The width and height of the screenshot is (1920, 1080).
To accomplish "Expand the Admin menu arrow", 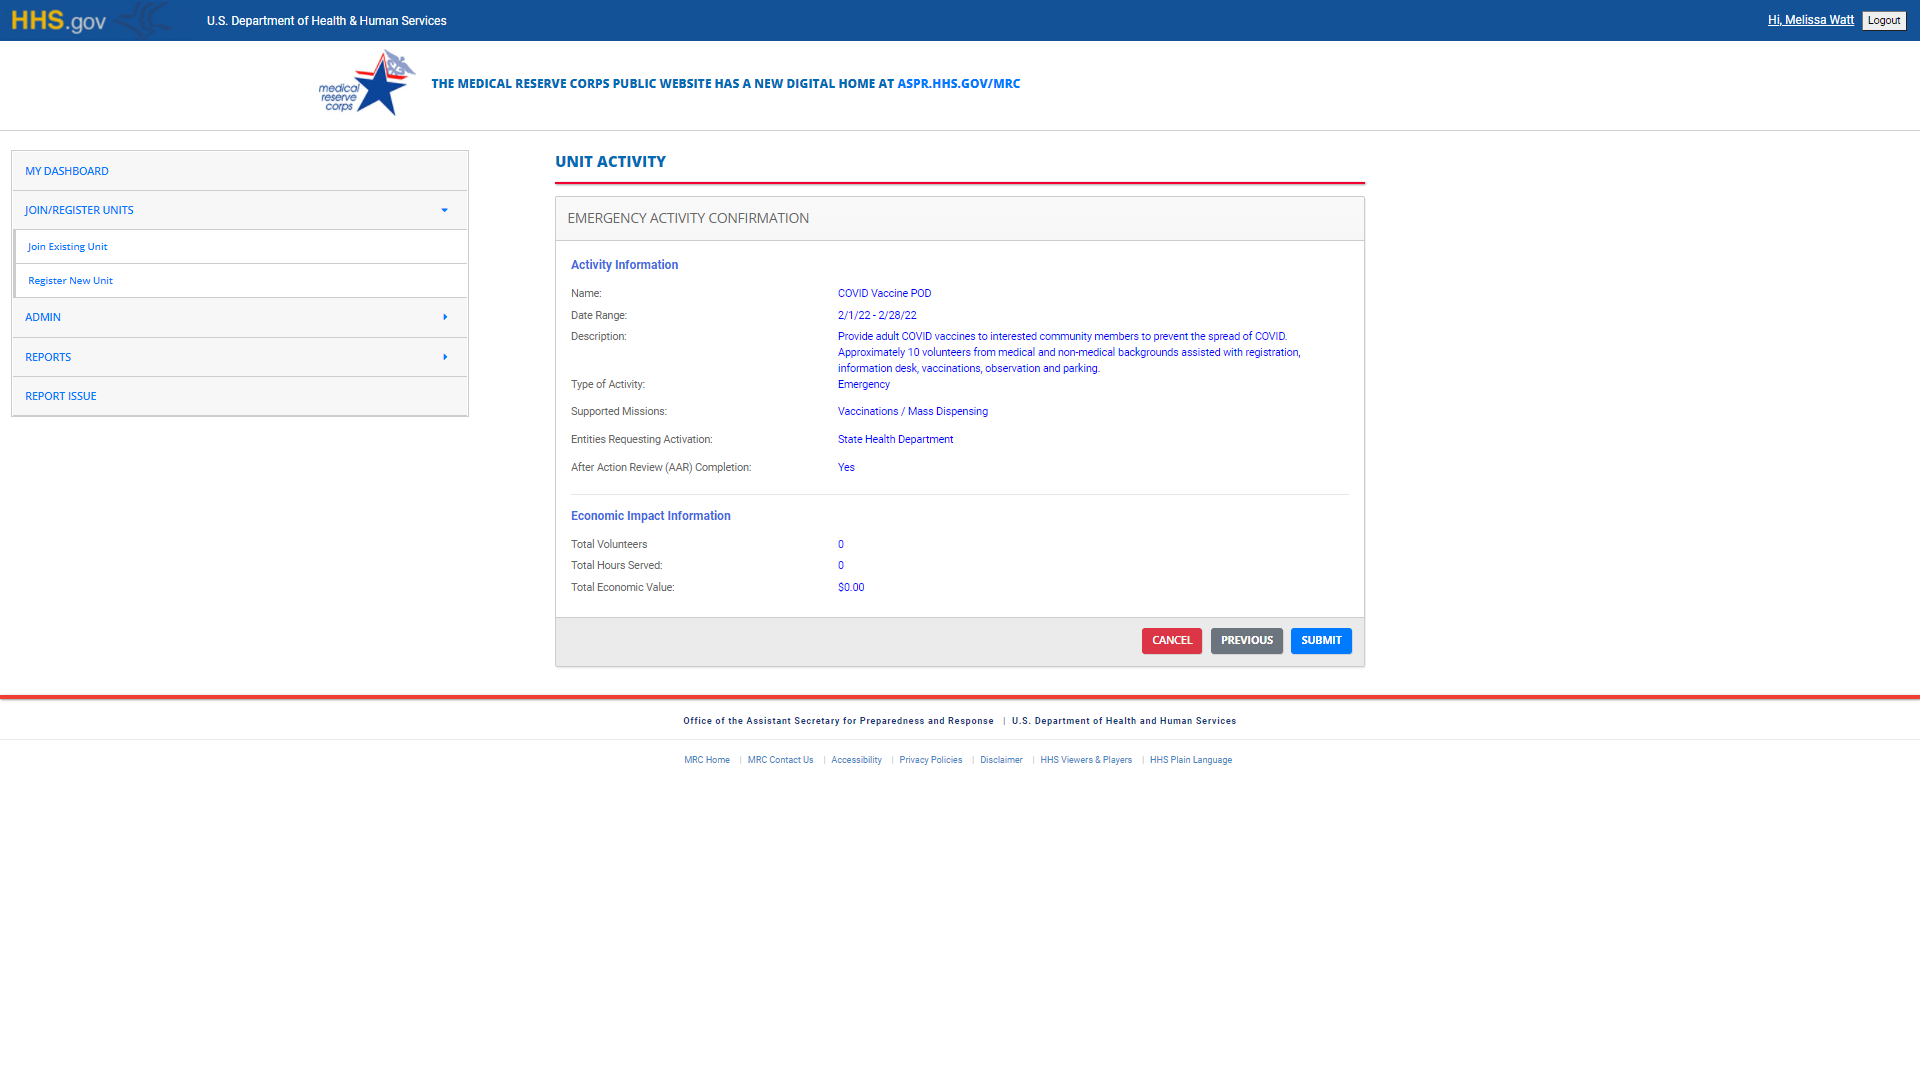I will (445, 317).
